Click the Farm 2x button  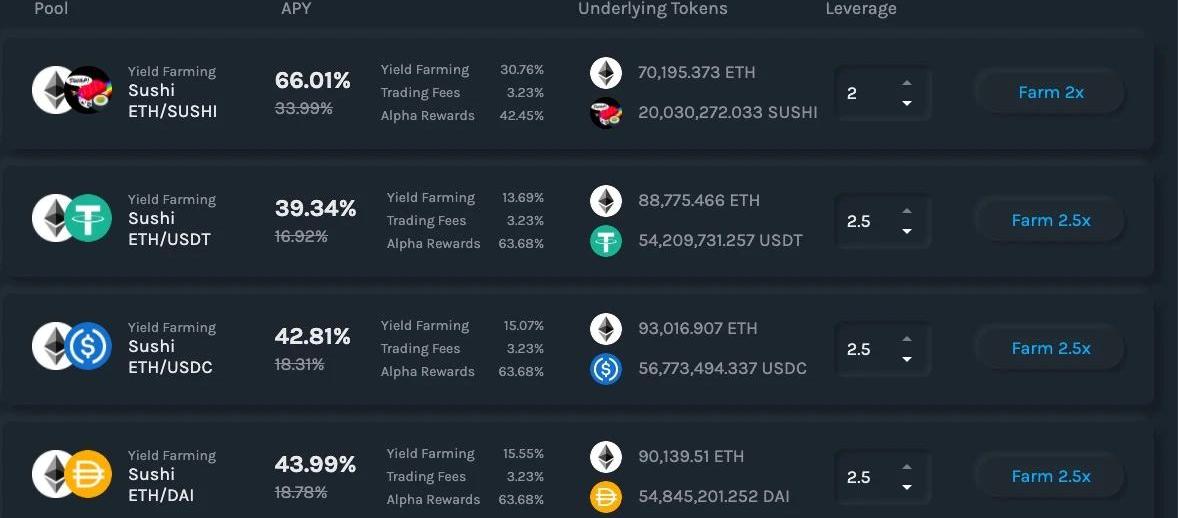coord(1050,92)
